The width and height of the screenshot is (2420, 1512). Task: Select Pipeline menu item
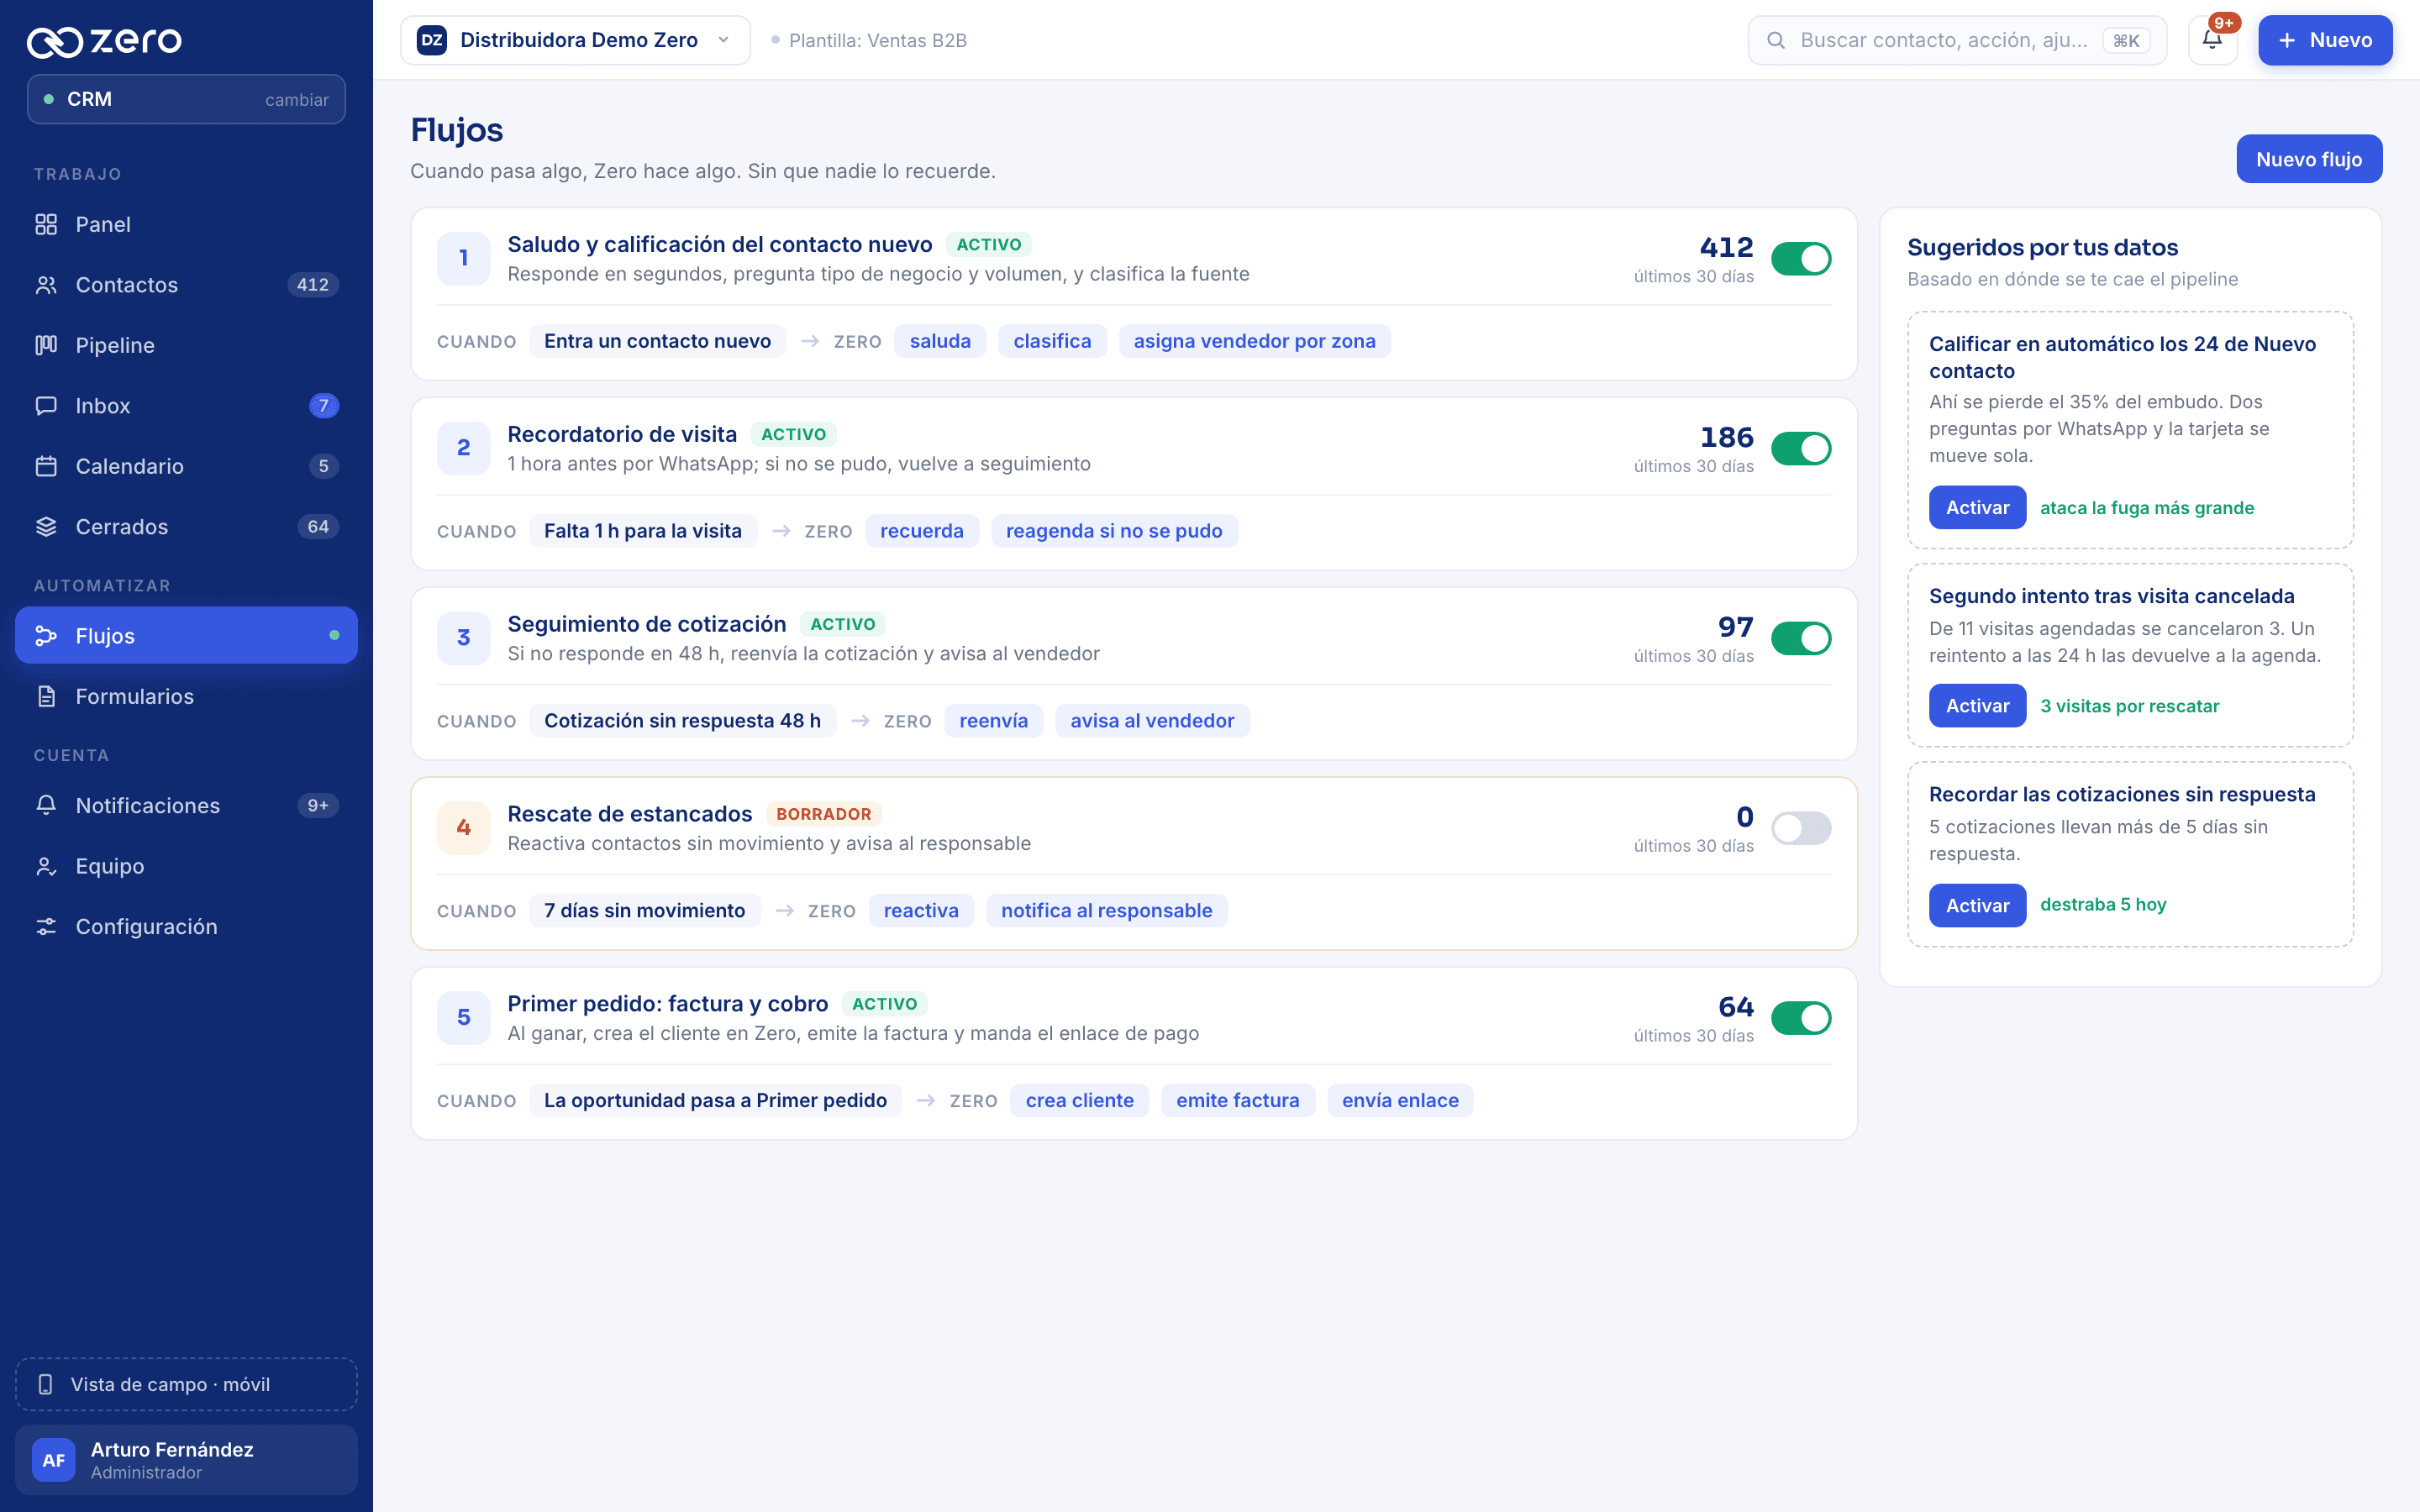[x=186, y=345]
